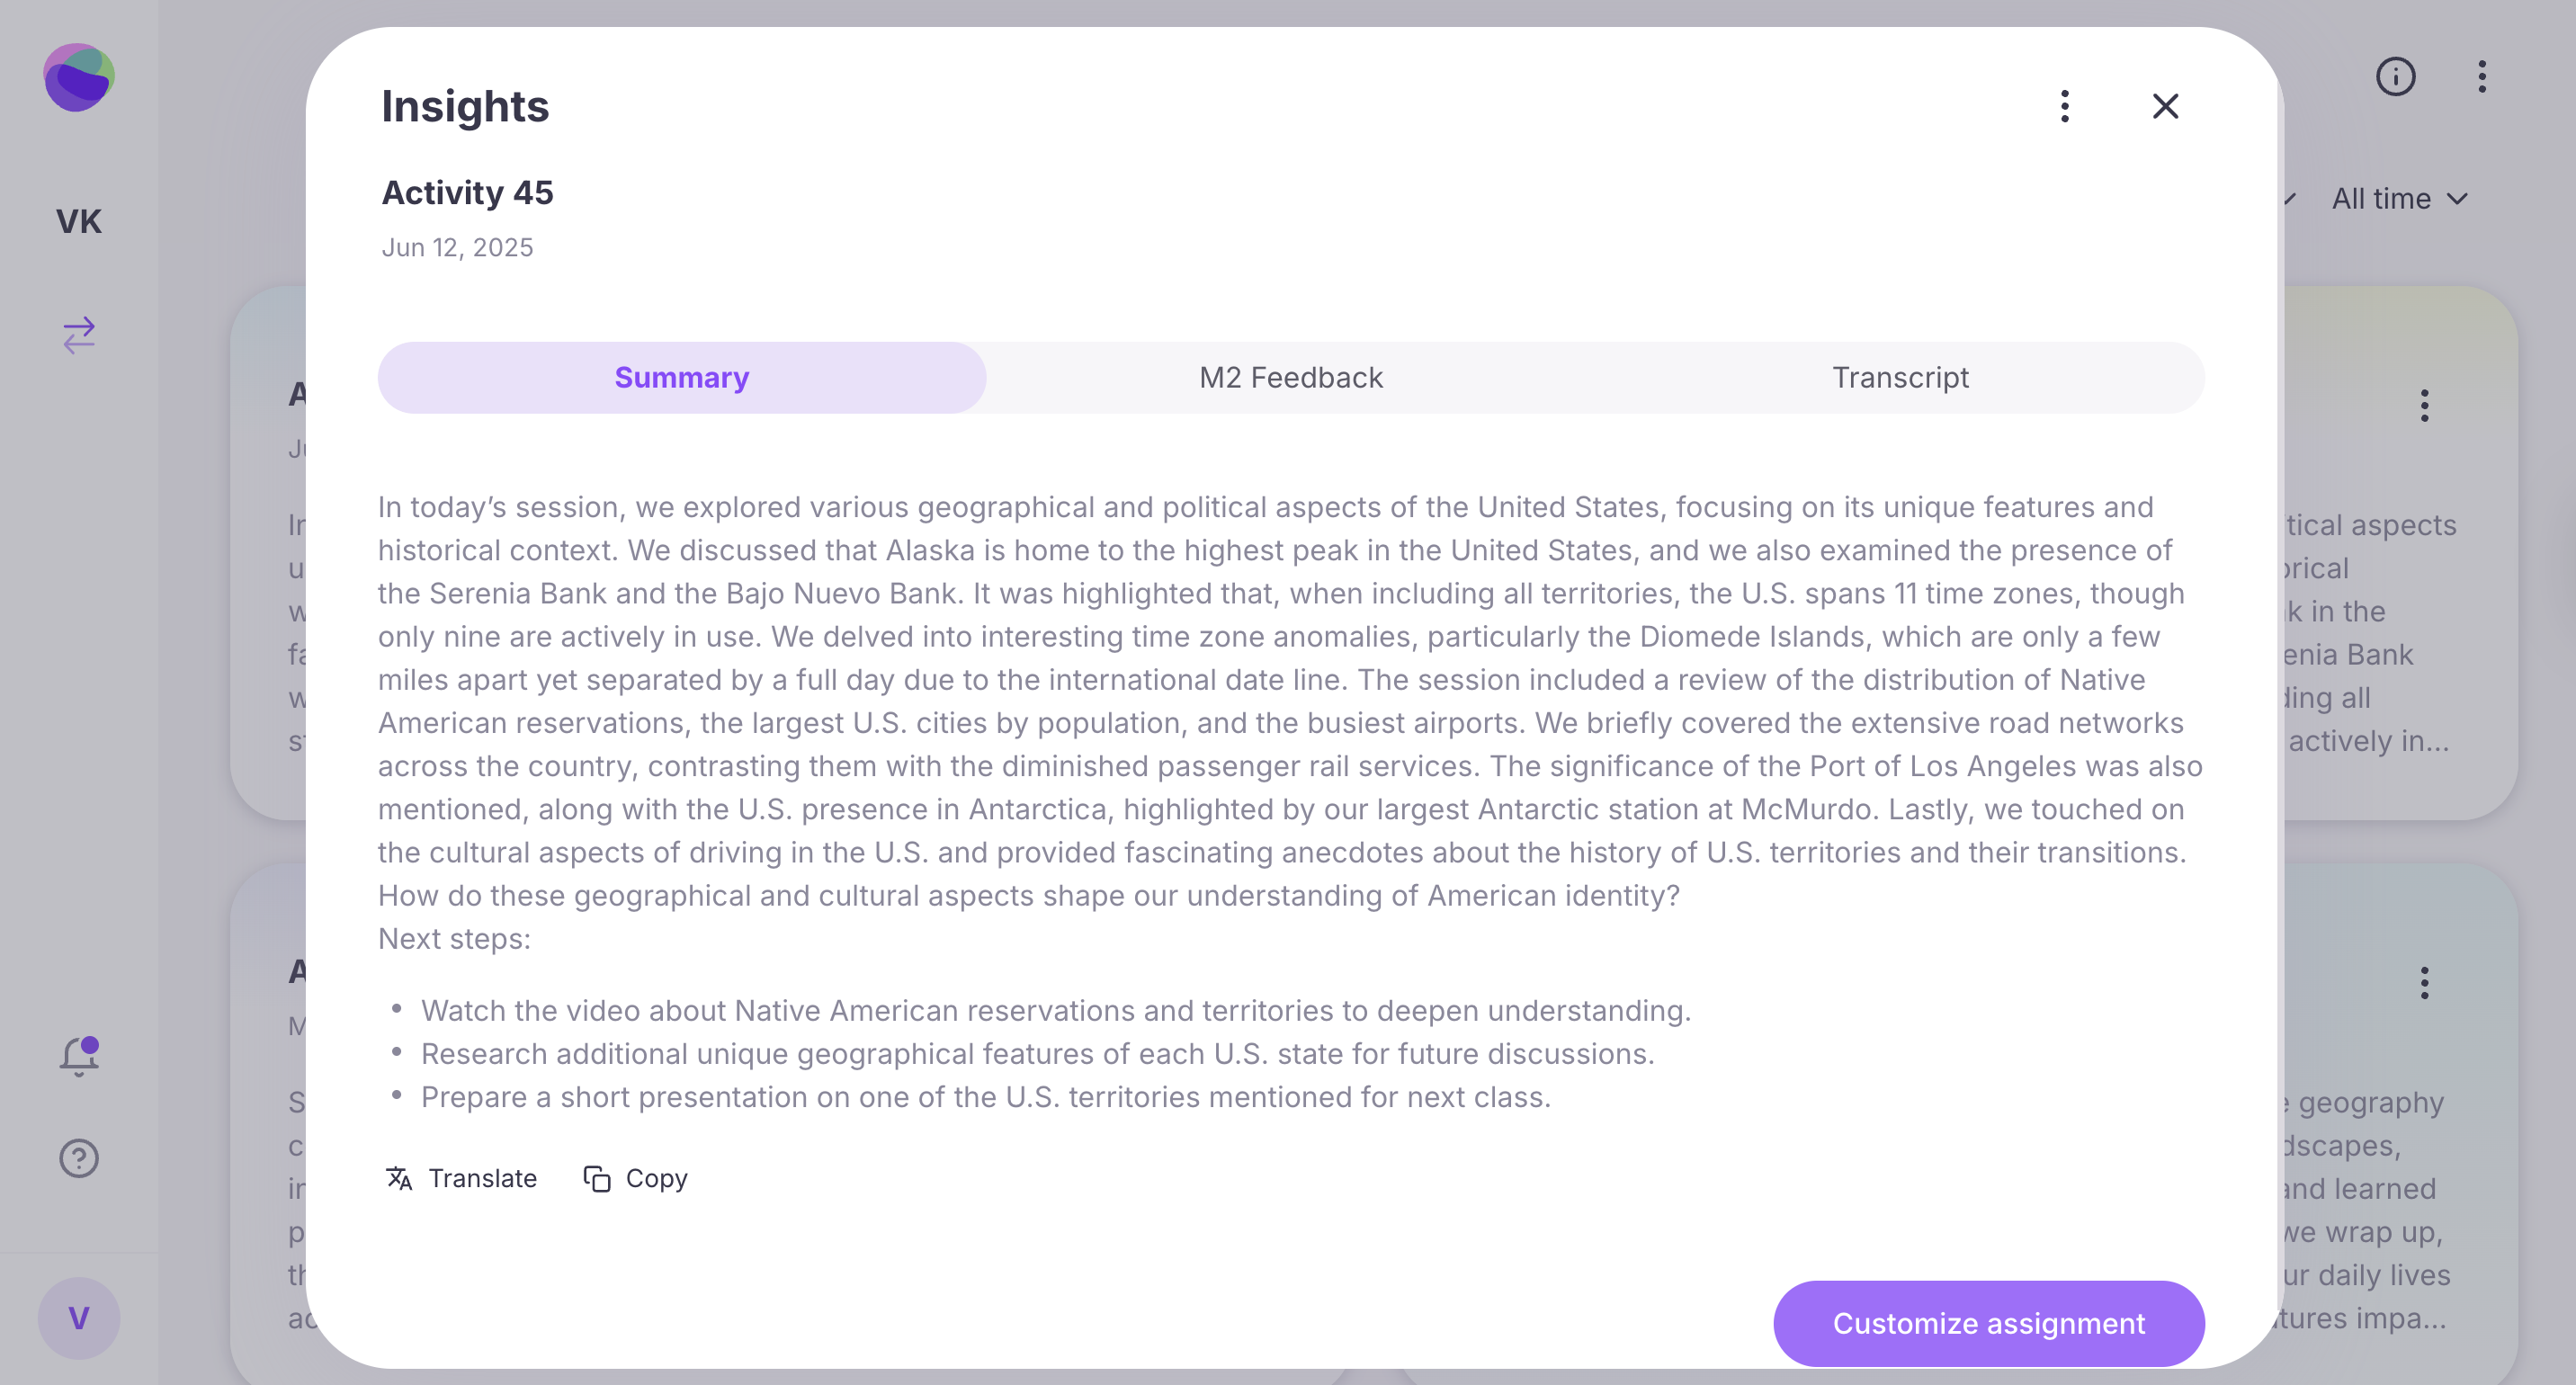Click the info circle icon
The height and width of the screenshot is (1385, 2576).
click(x=2395, y=77)
